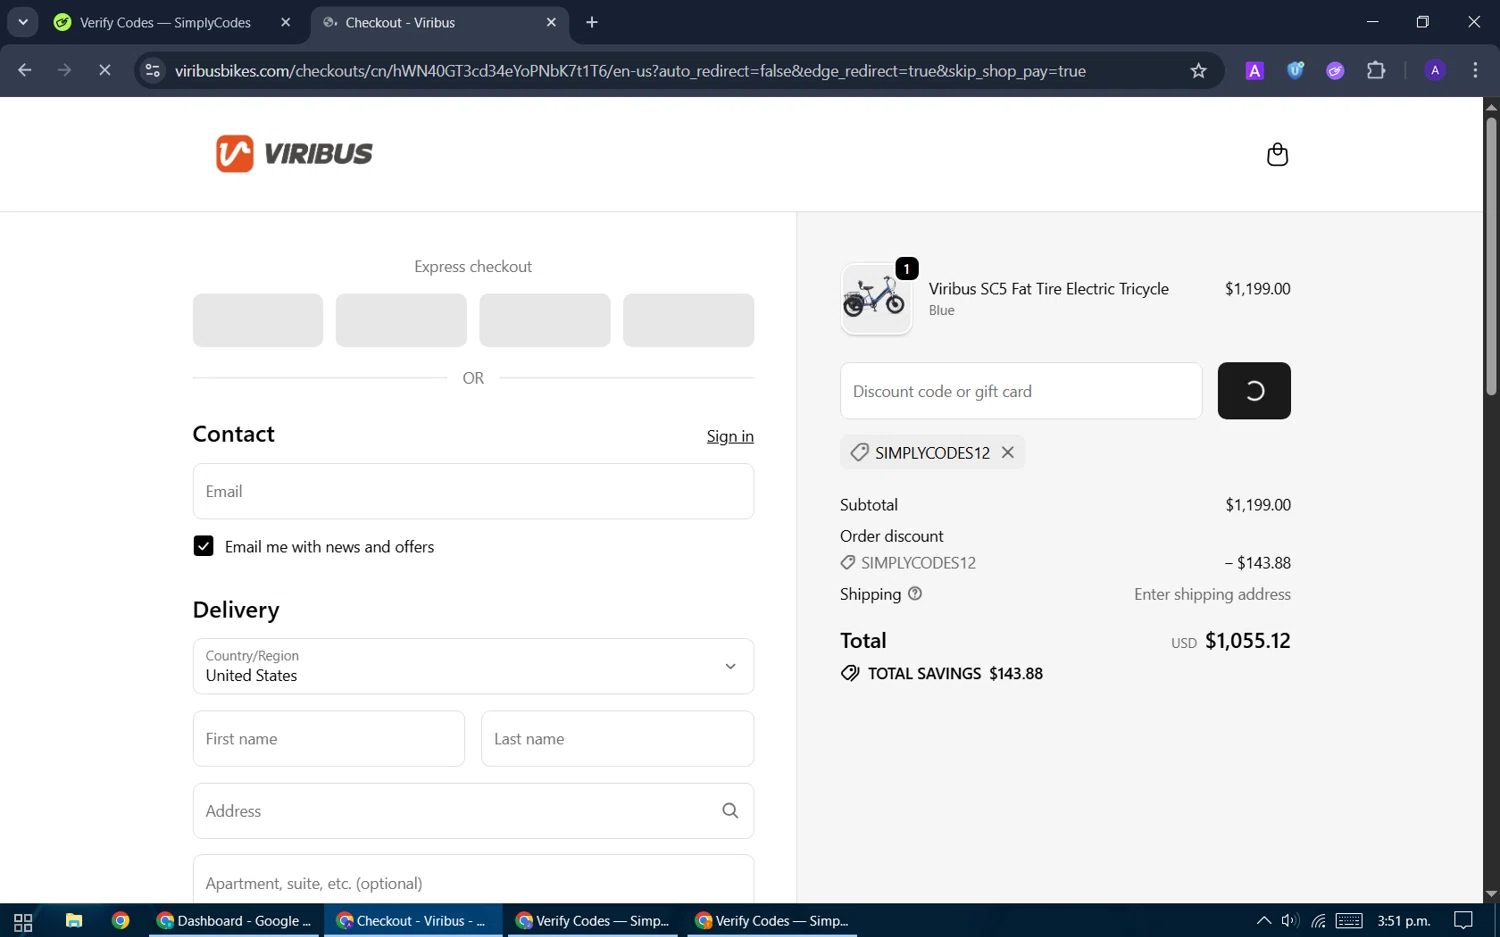Uncheck Email me with news and offers
1500x937 pixels.
coord(203,546)
